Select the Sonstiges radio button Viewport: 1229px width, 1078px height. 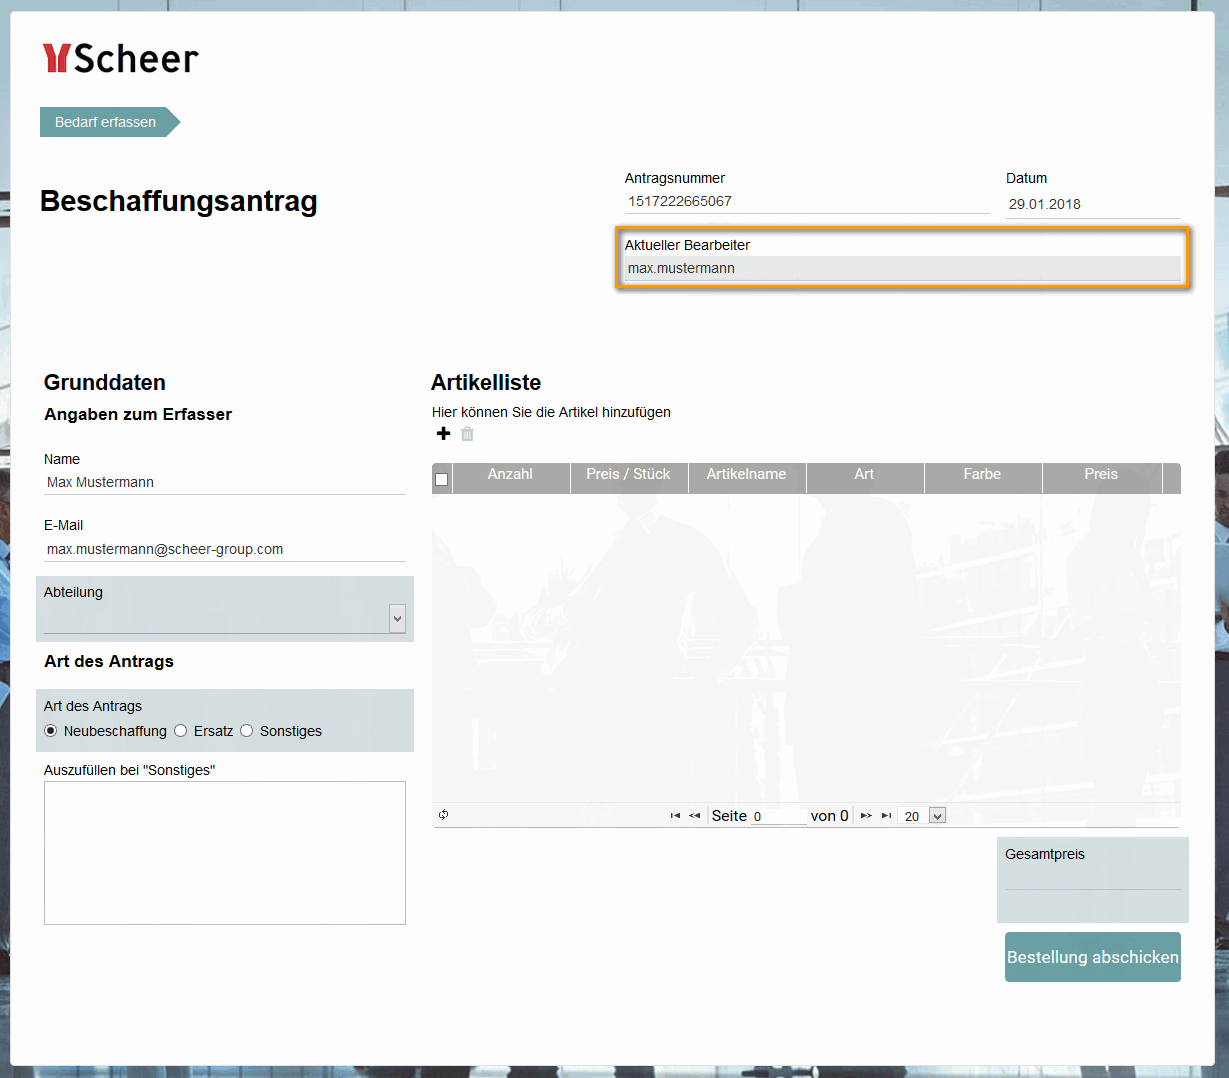coord(246,730)
